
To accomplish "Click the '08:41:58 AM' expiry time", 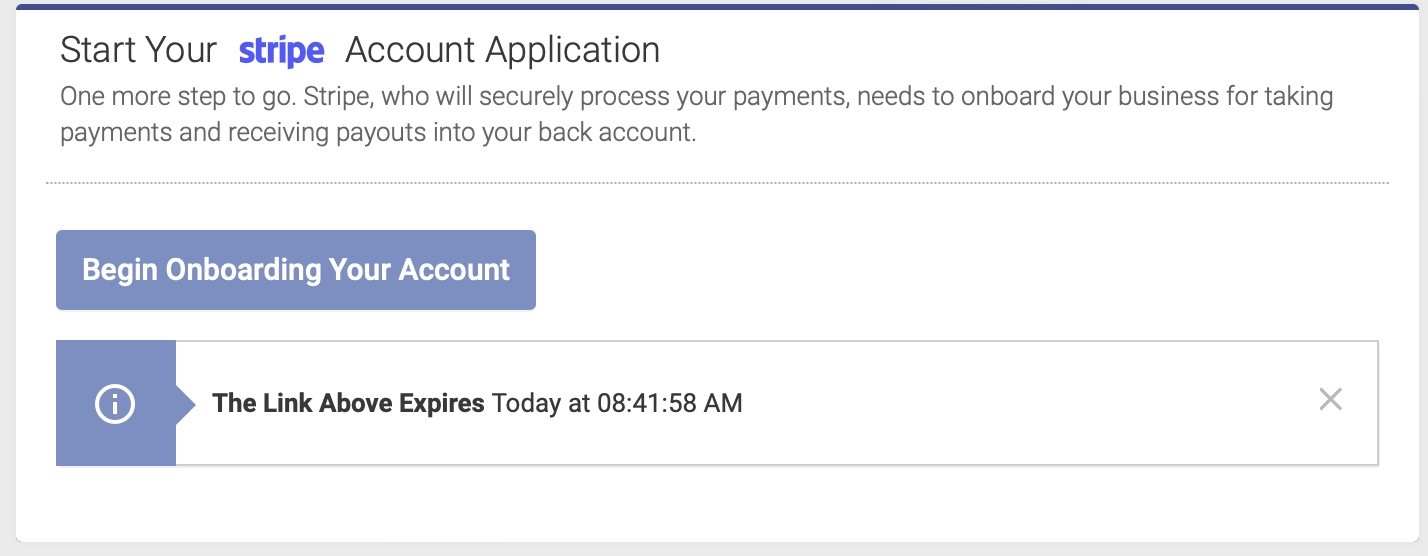I will point(670,404).
